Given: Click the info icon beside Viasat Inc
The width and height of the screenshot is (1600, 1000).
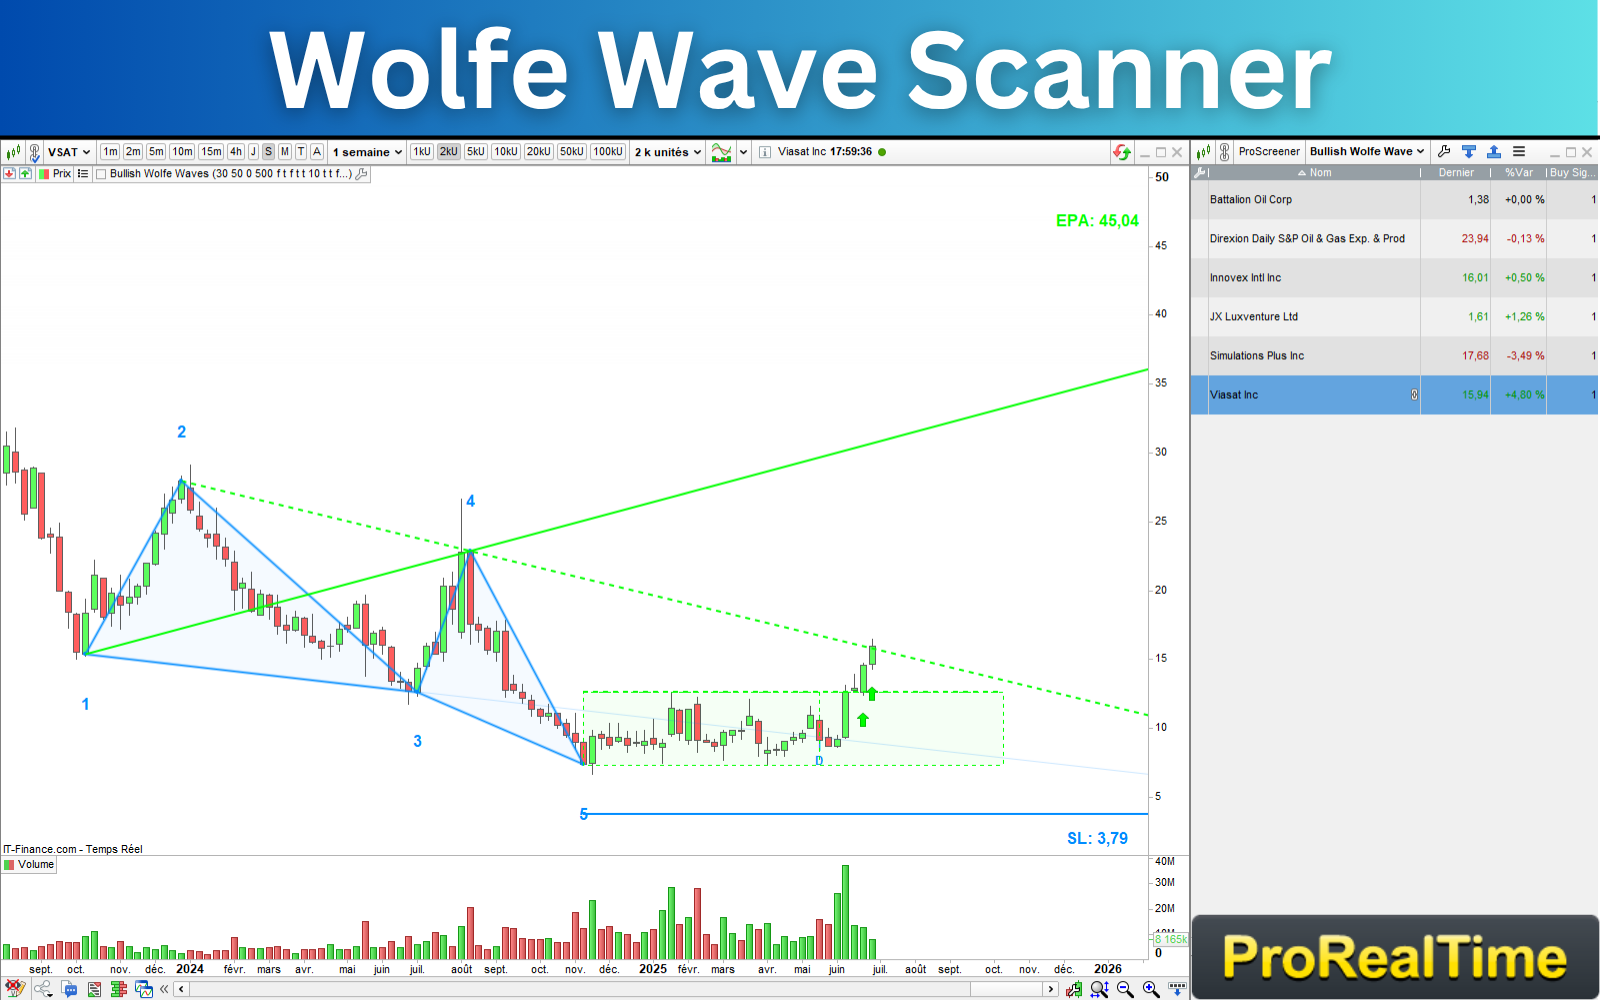Looking at the screenshot, I should coord(765,152).
